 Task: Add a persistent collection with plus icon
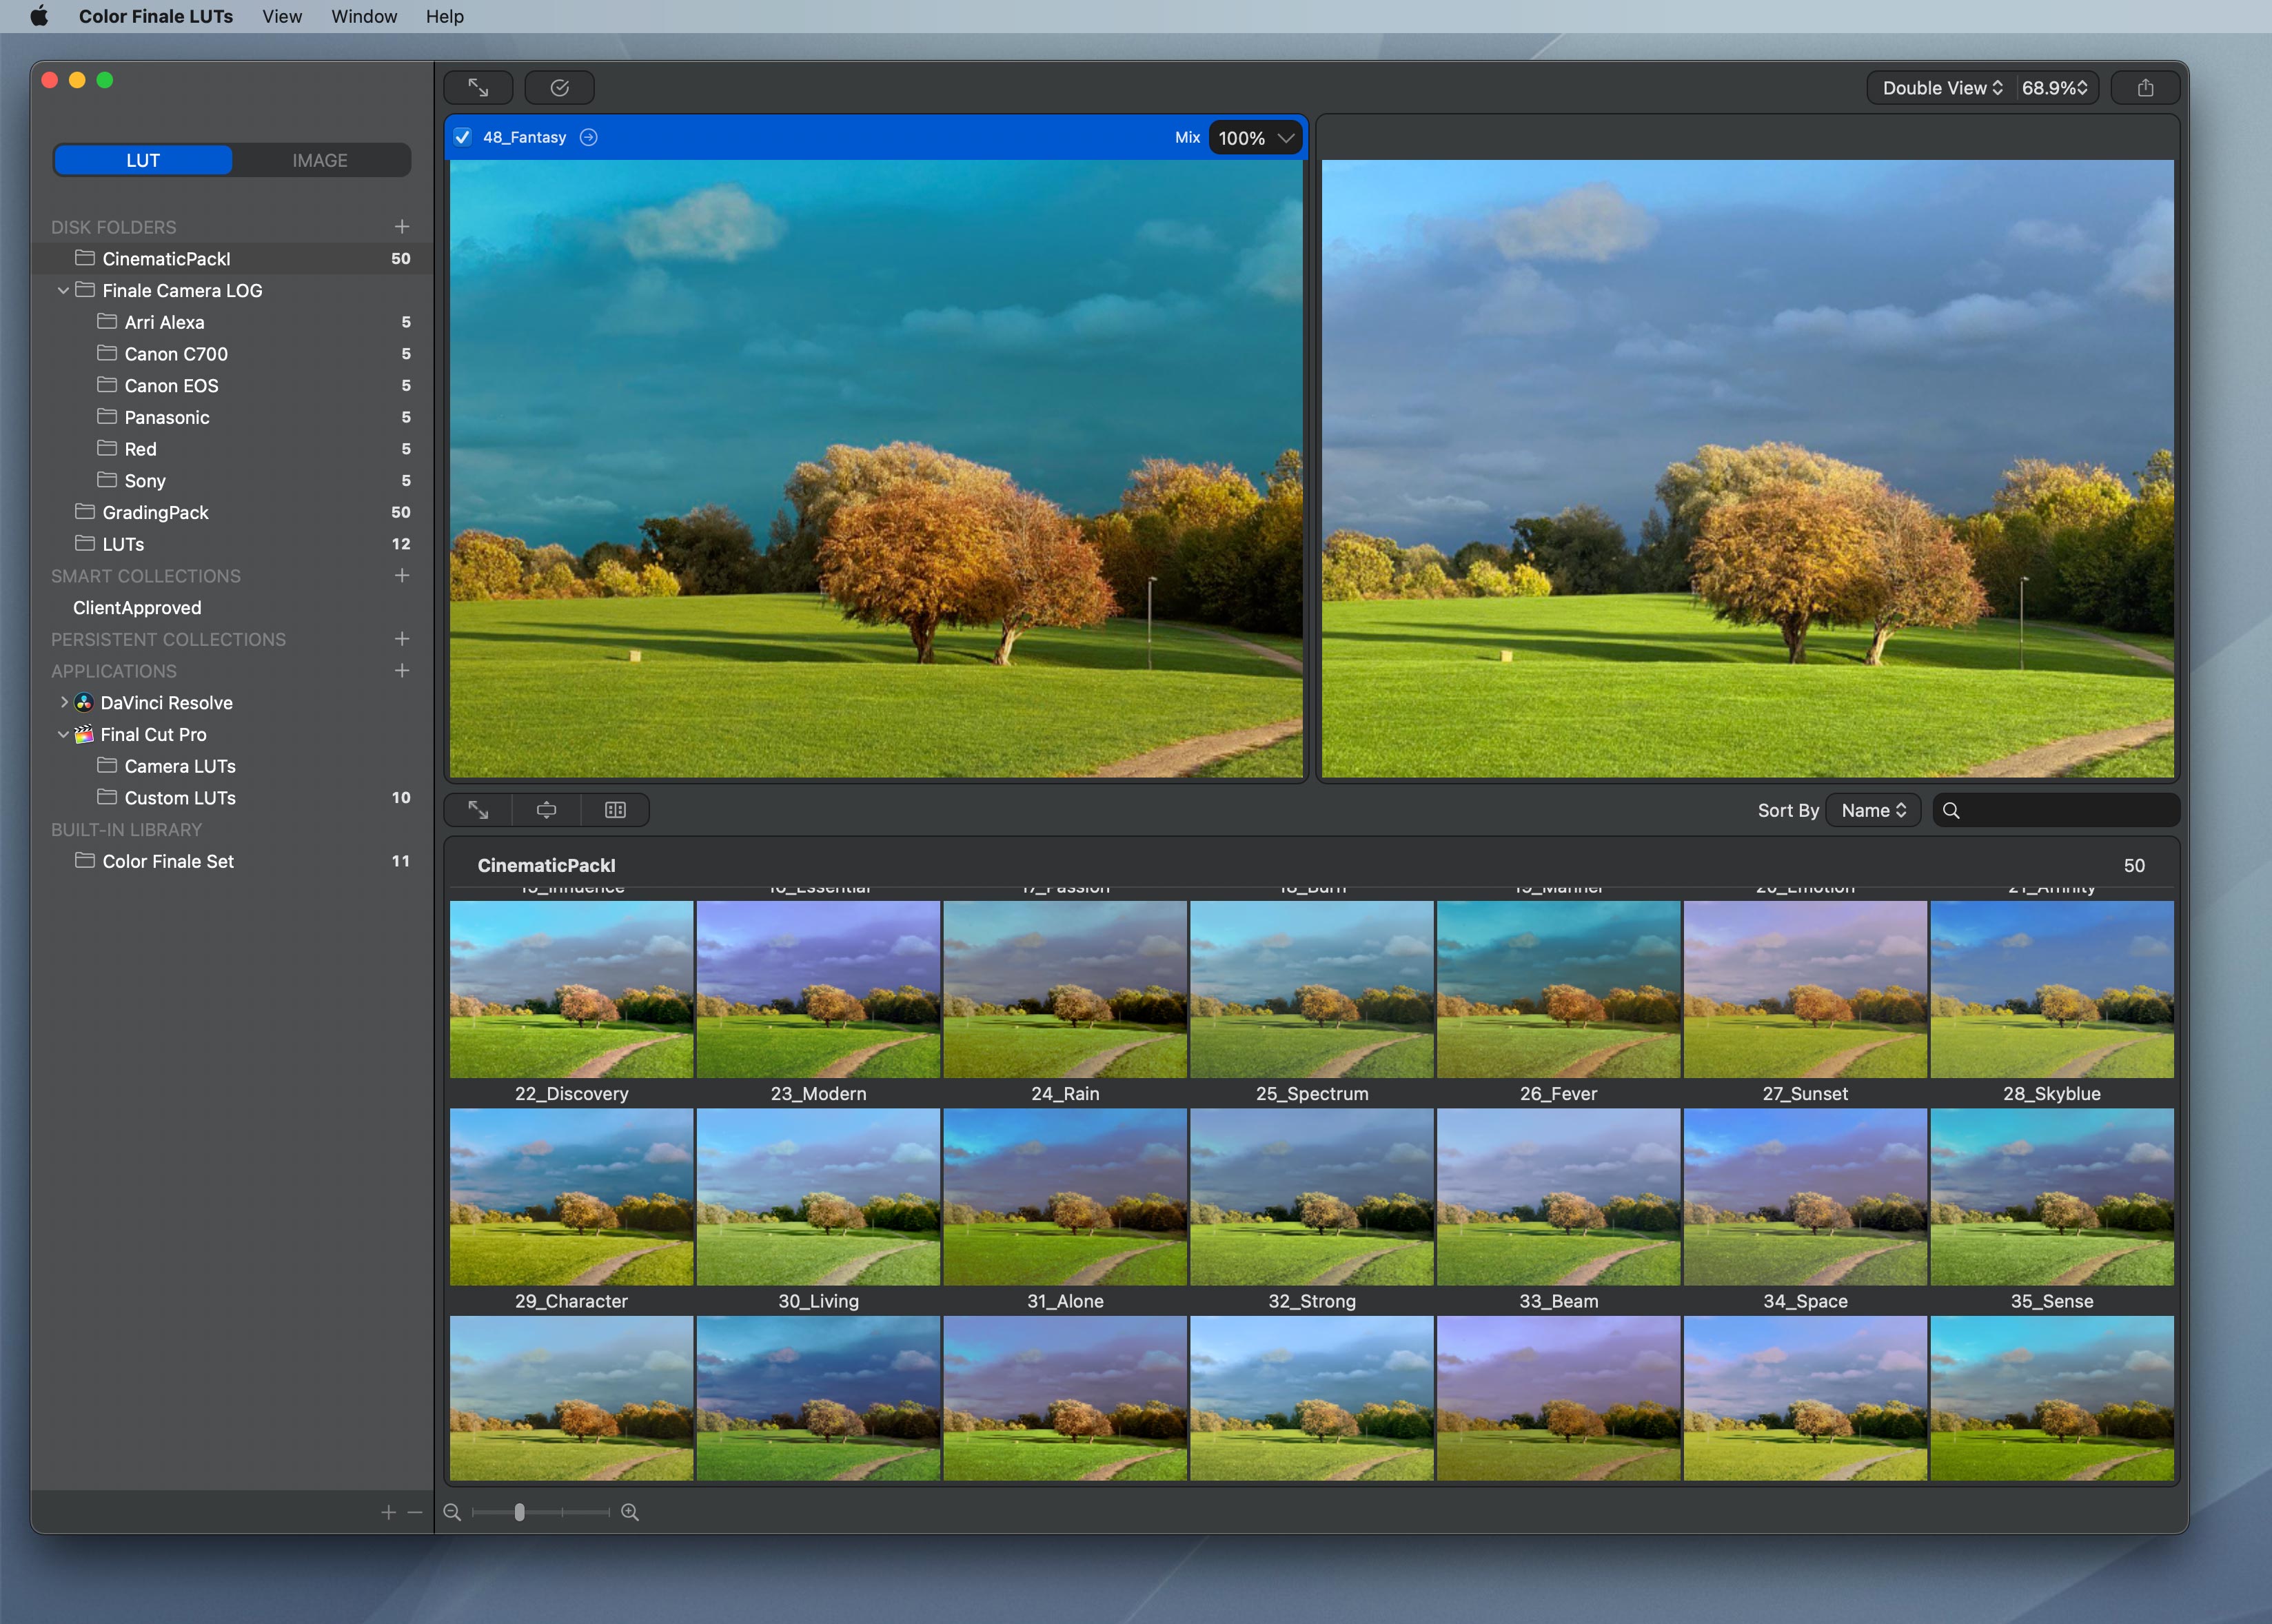(x=402, y=639)
